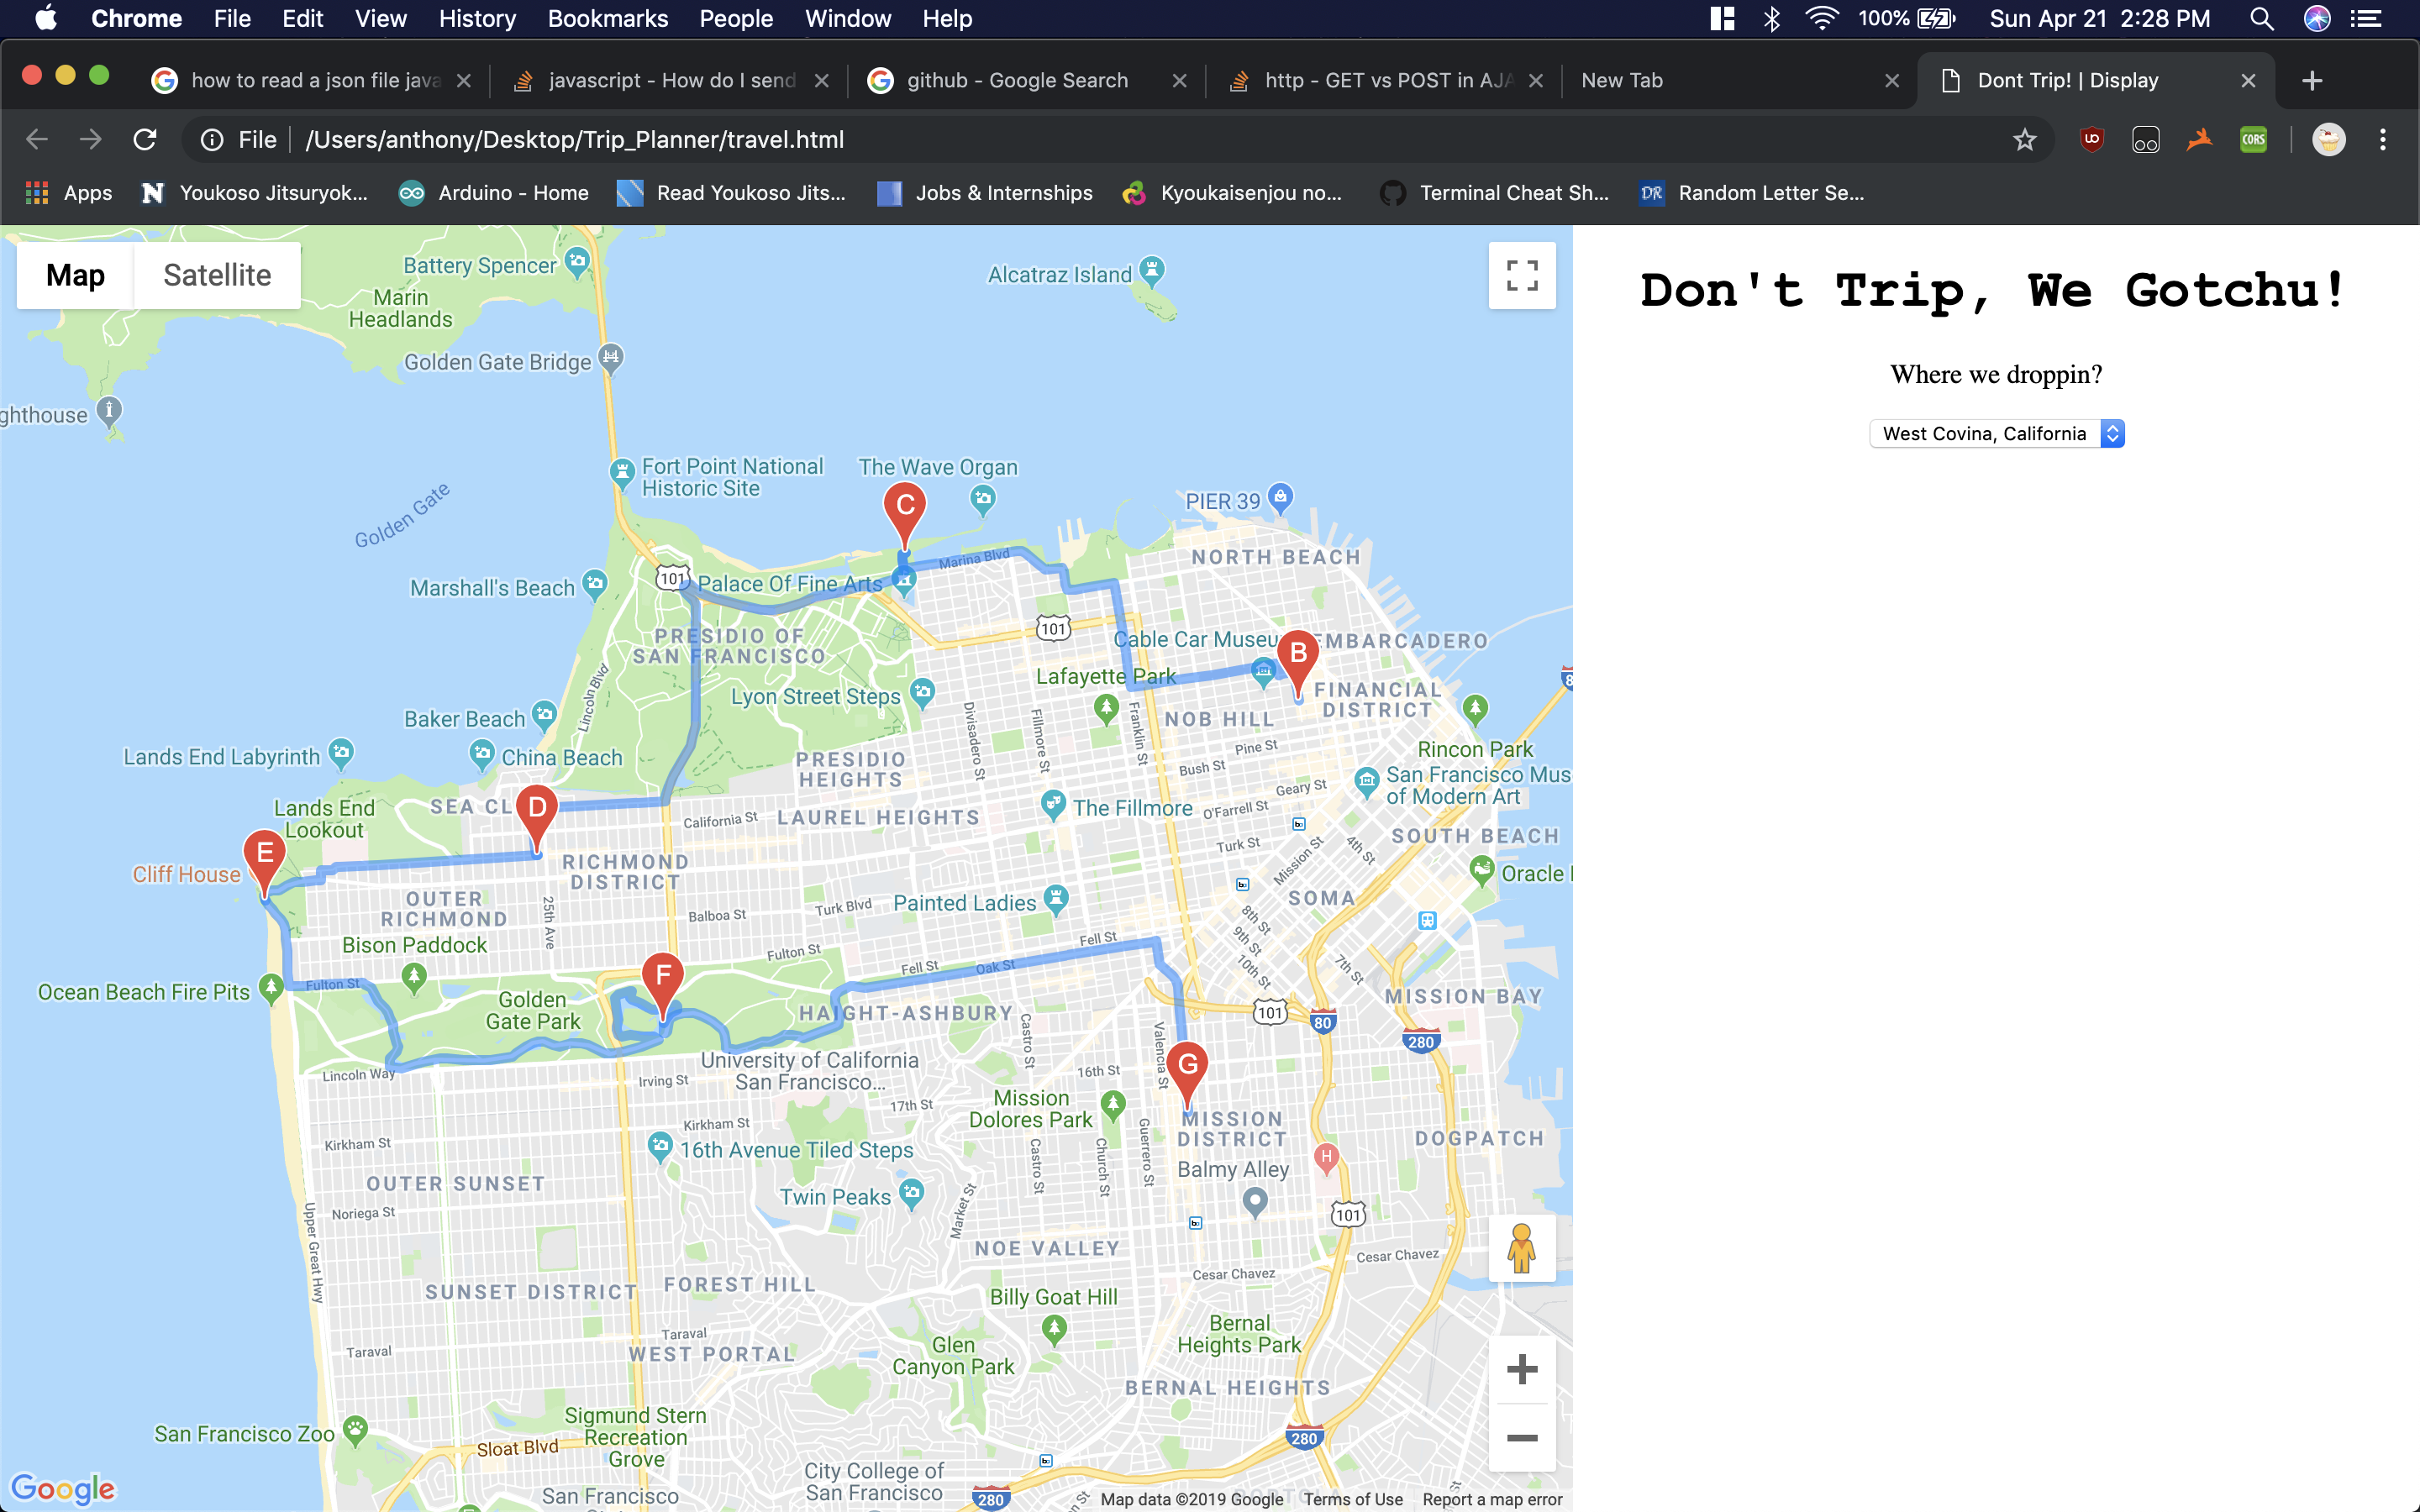This screenshot has width=2420, height=1512.
Task: Toggle fullscreen view on the map
Action: 1521,275
